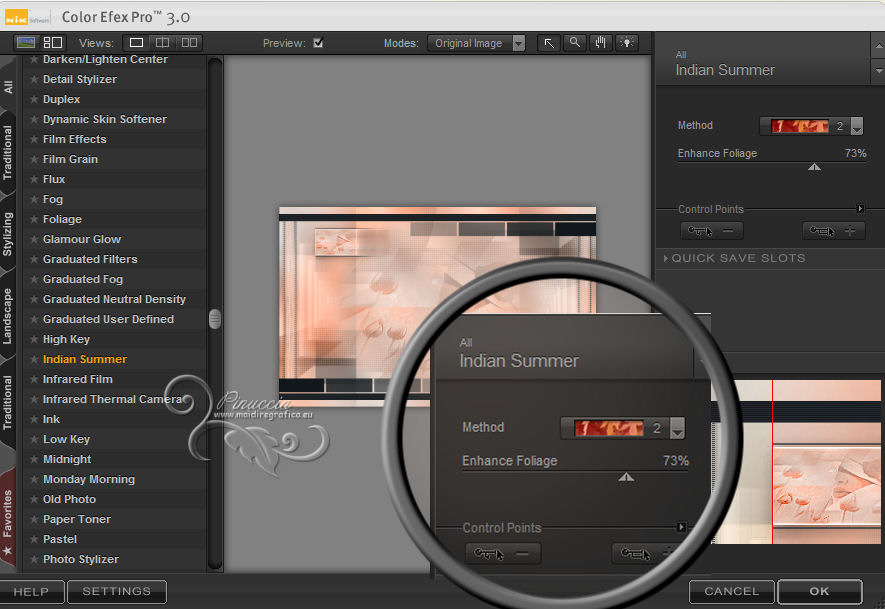
Task: Toggle favorite star for Indian Summer
Action: pos(34,359)
